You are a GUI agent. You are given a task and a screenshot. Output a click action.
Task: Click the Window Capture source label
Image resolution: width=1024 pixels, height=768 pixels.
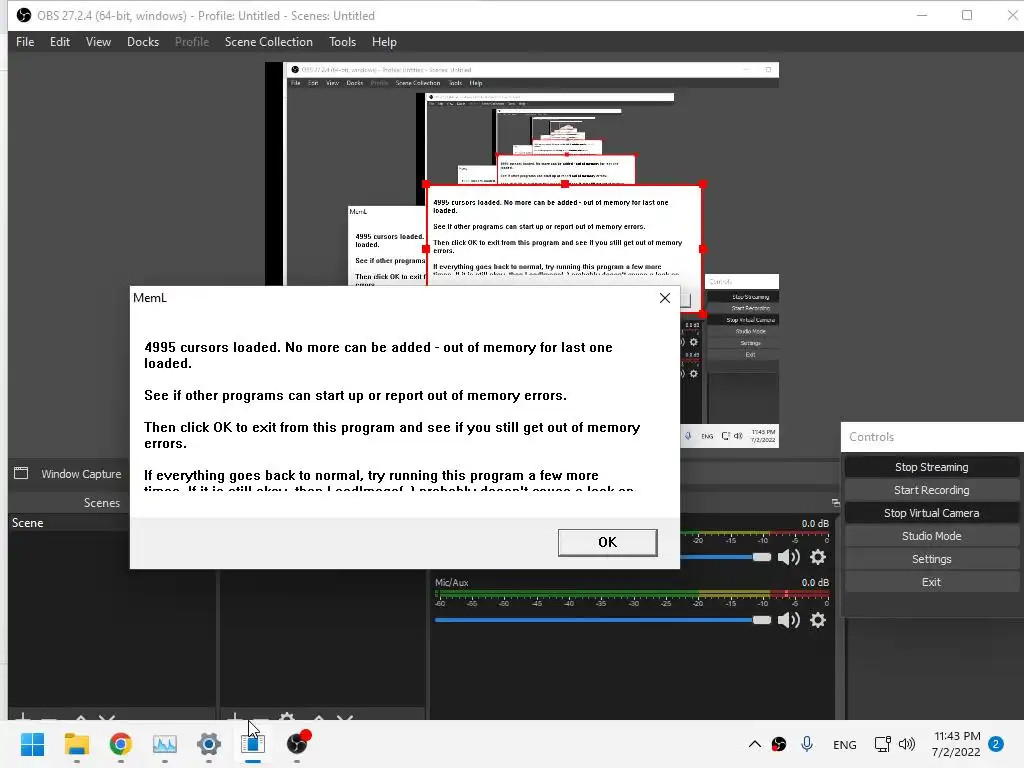[x=81, y=474]
